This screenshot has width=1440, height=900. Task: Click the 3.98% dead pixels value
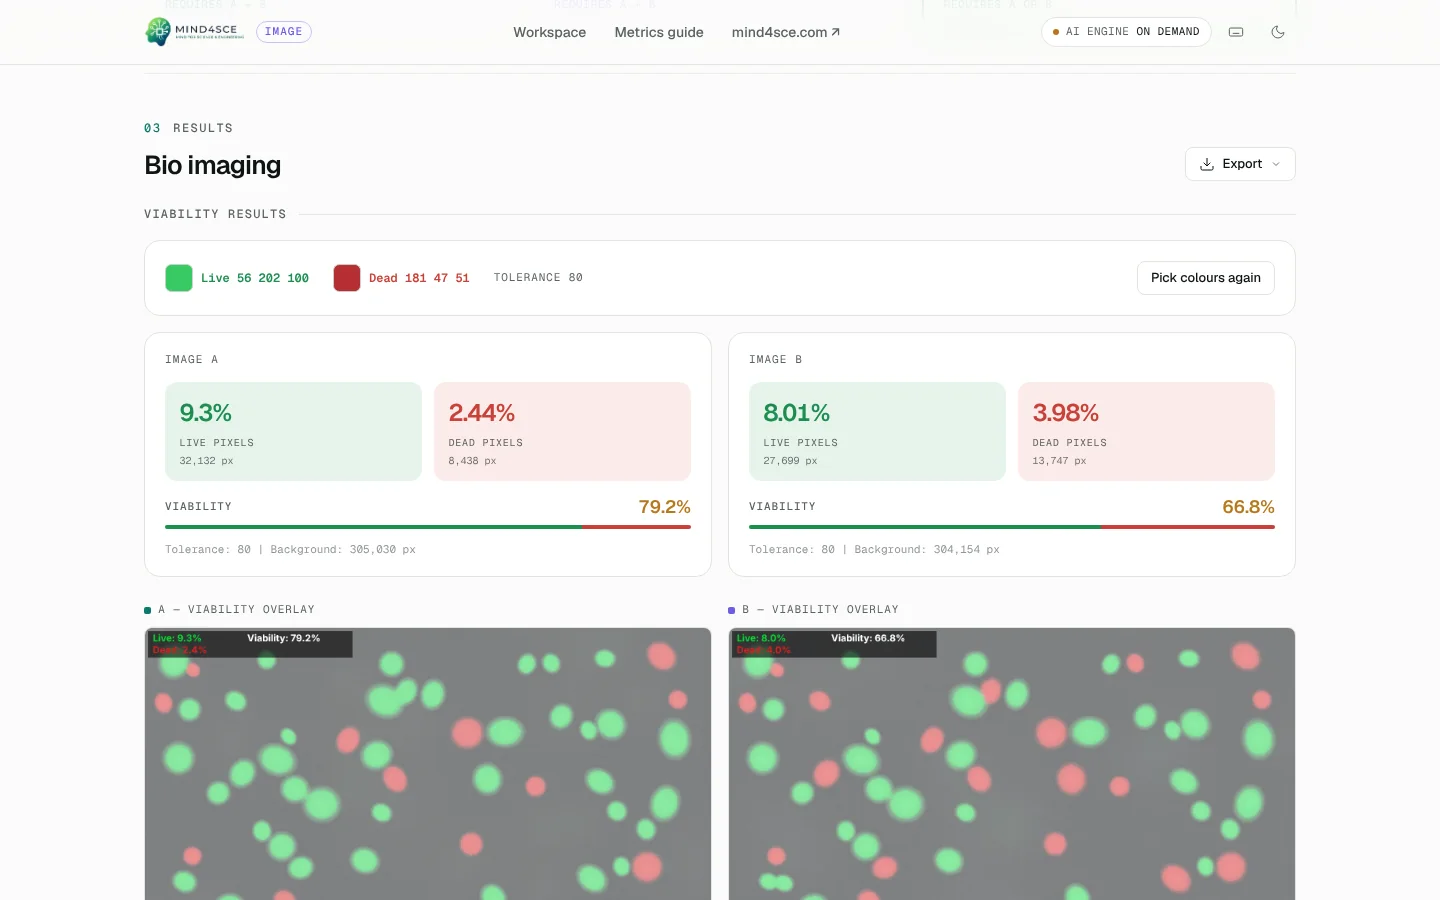point(1066,413)
